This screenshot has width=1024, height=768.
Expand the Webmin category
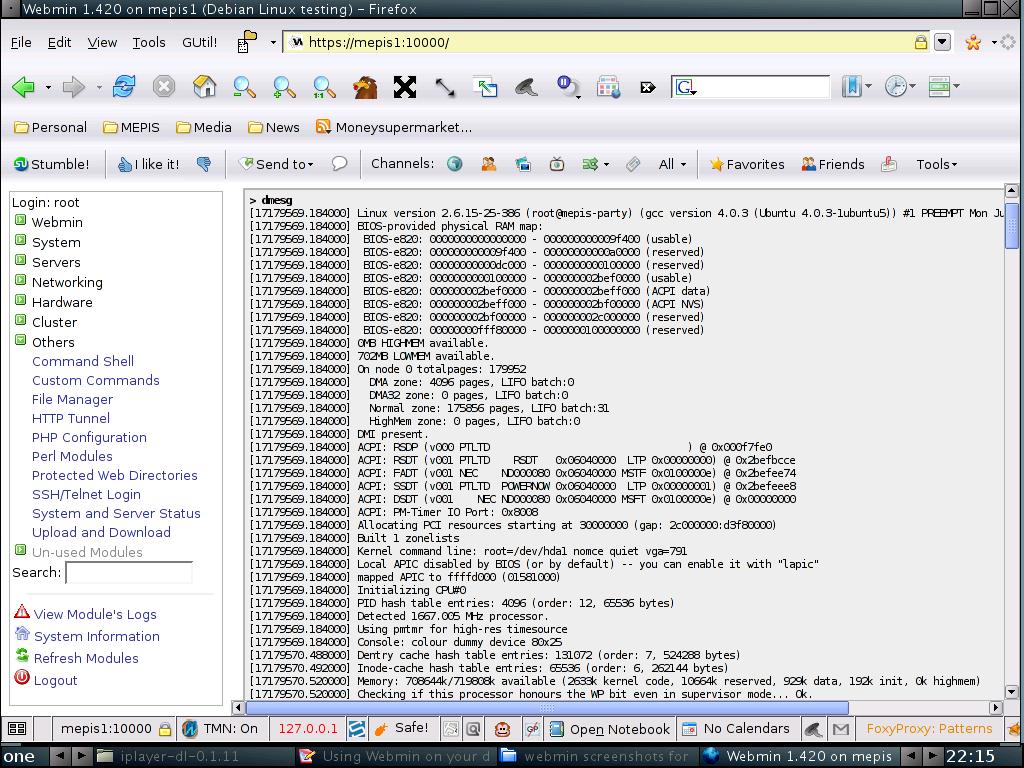coord(21,220)
